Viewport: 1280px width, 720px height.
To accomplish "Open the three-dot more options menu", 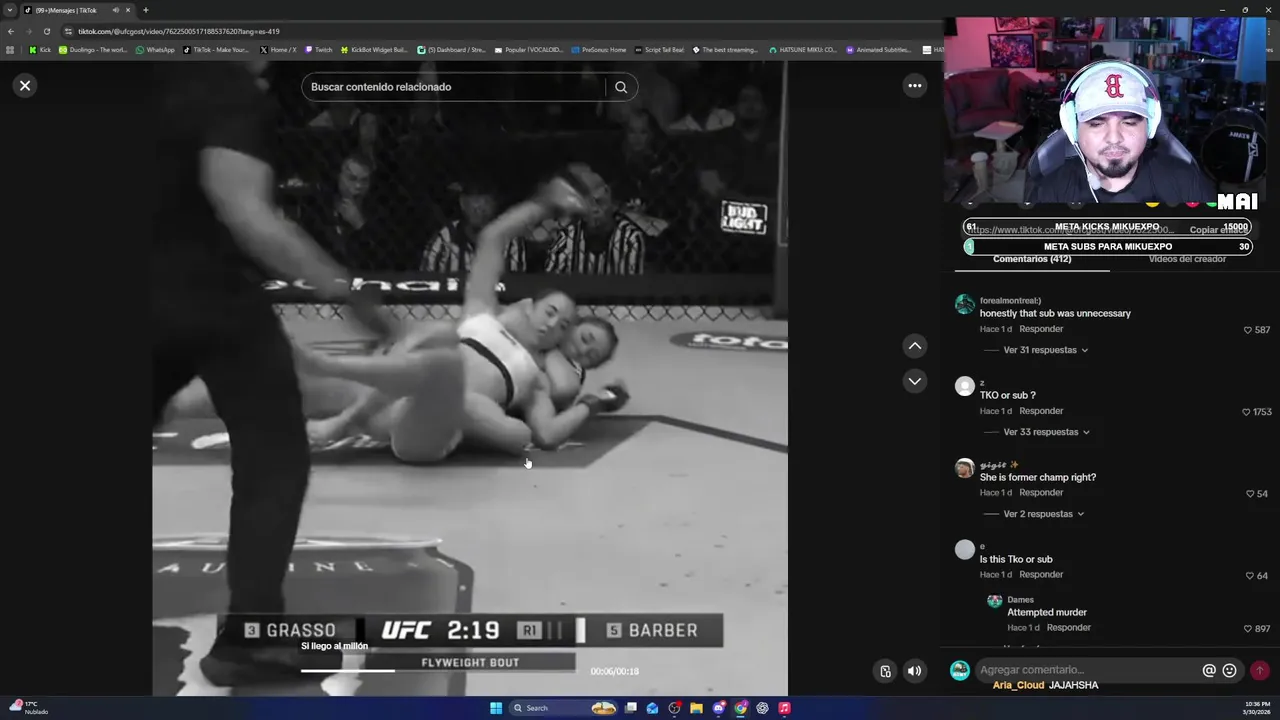I will 914,86.
